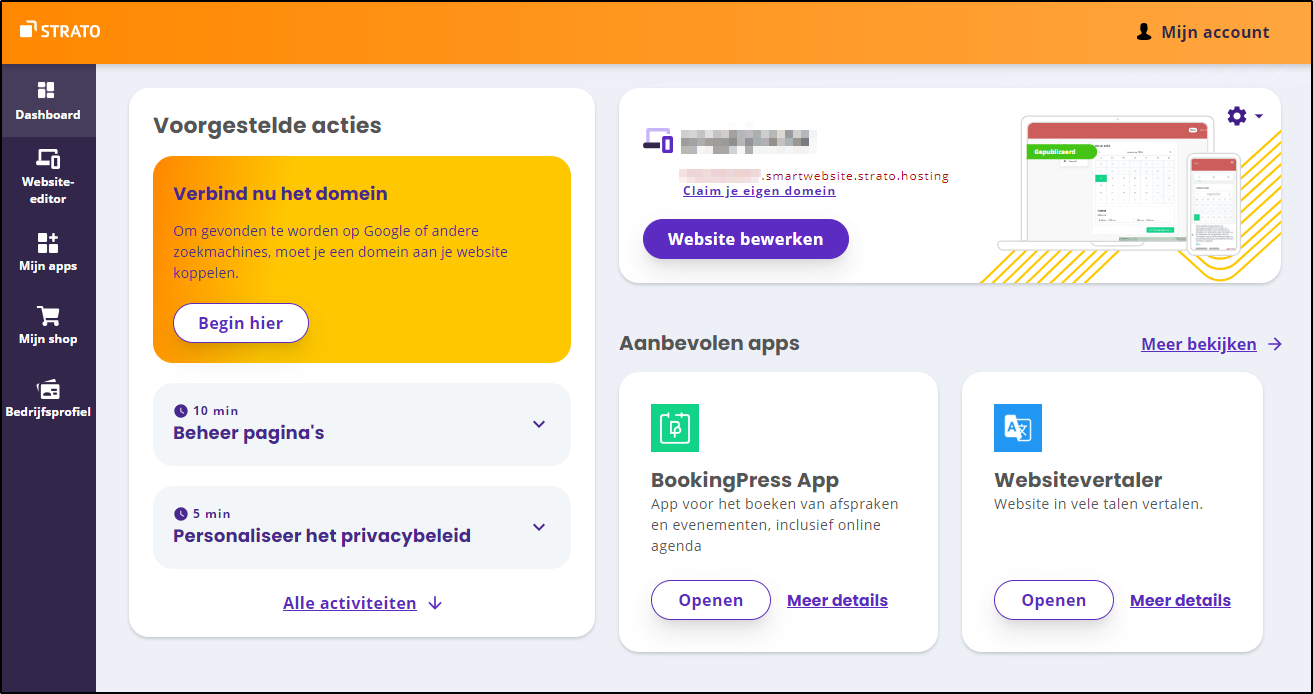View Meer details for Websitevertaler

click(1180, 600)
